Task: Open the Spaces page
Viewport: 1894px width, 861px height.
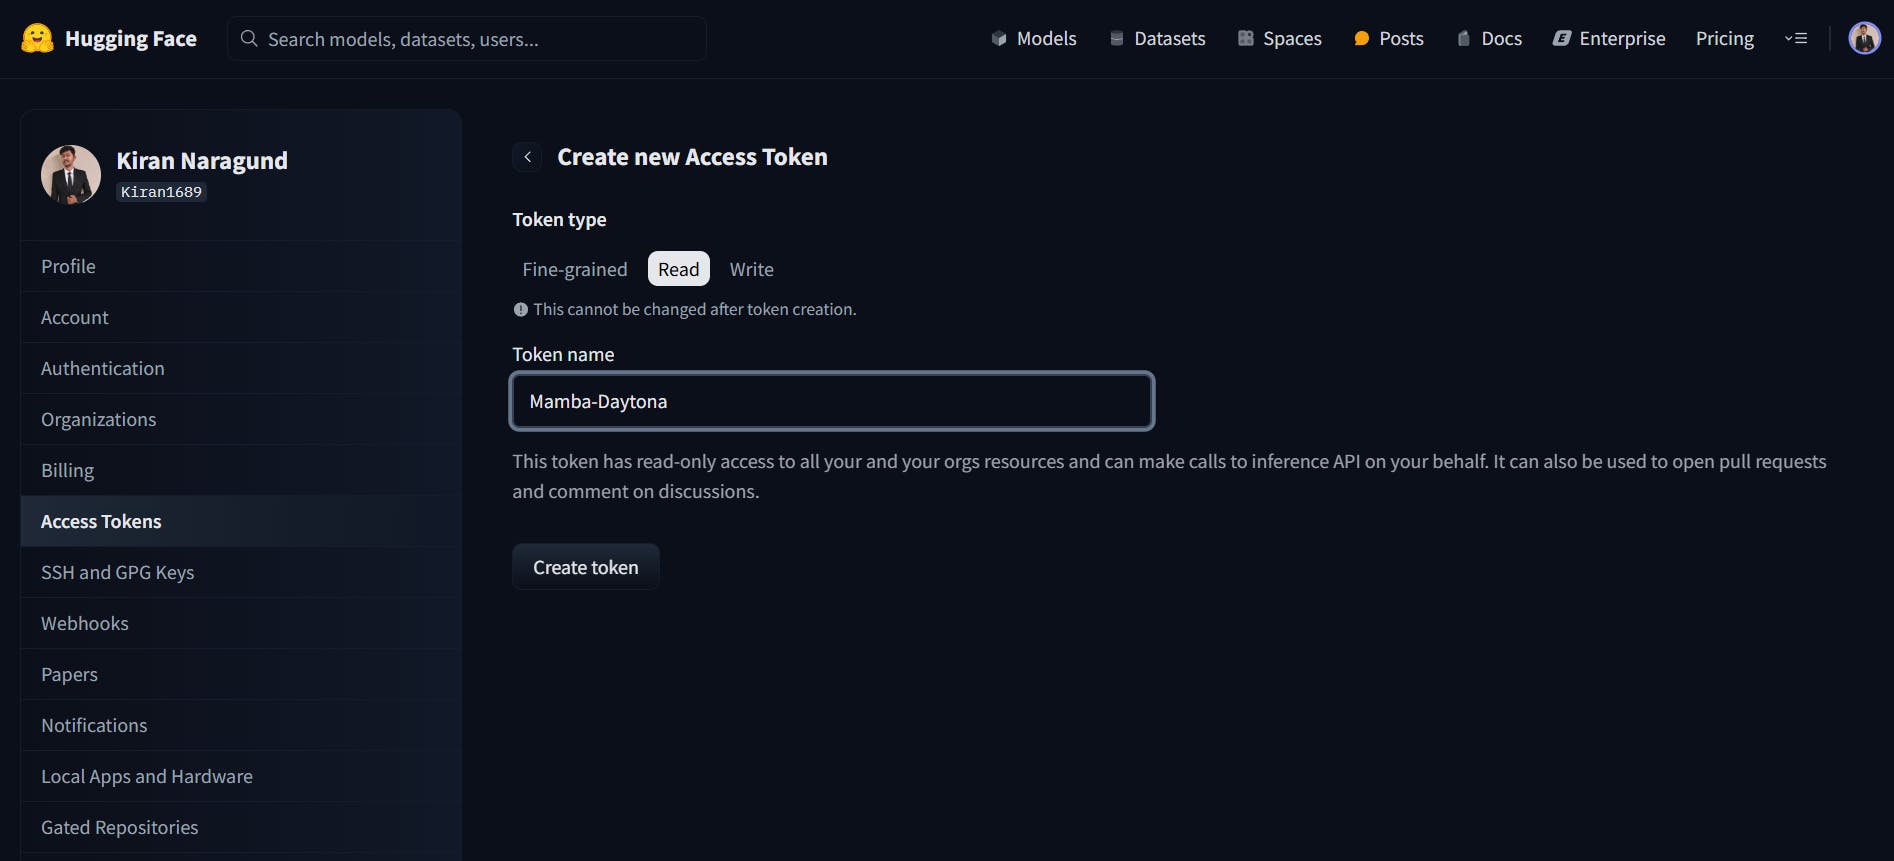Action: [1280, 39]
